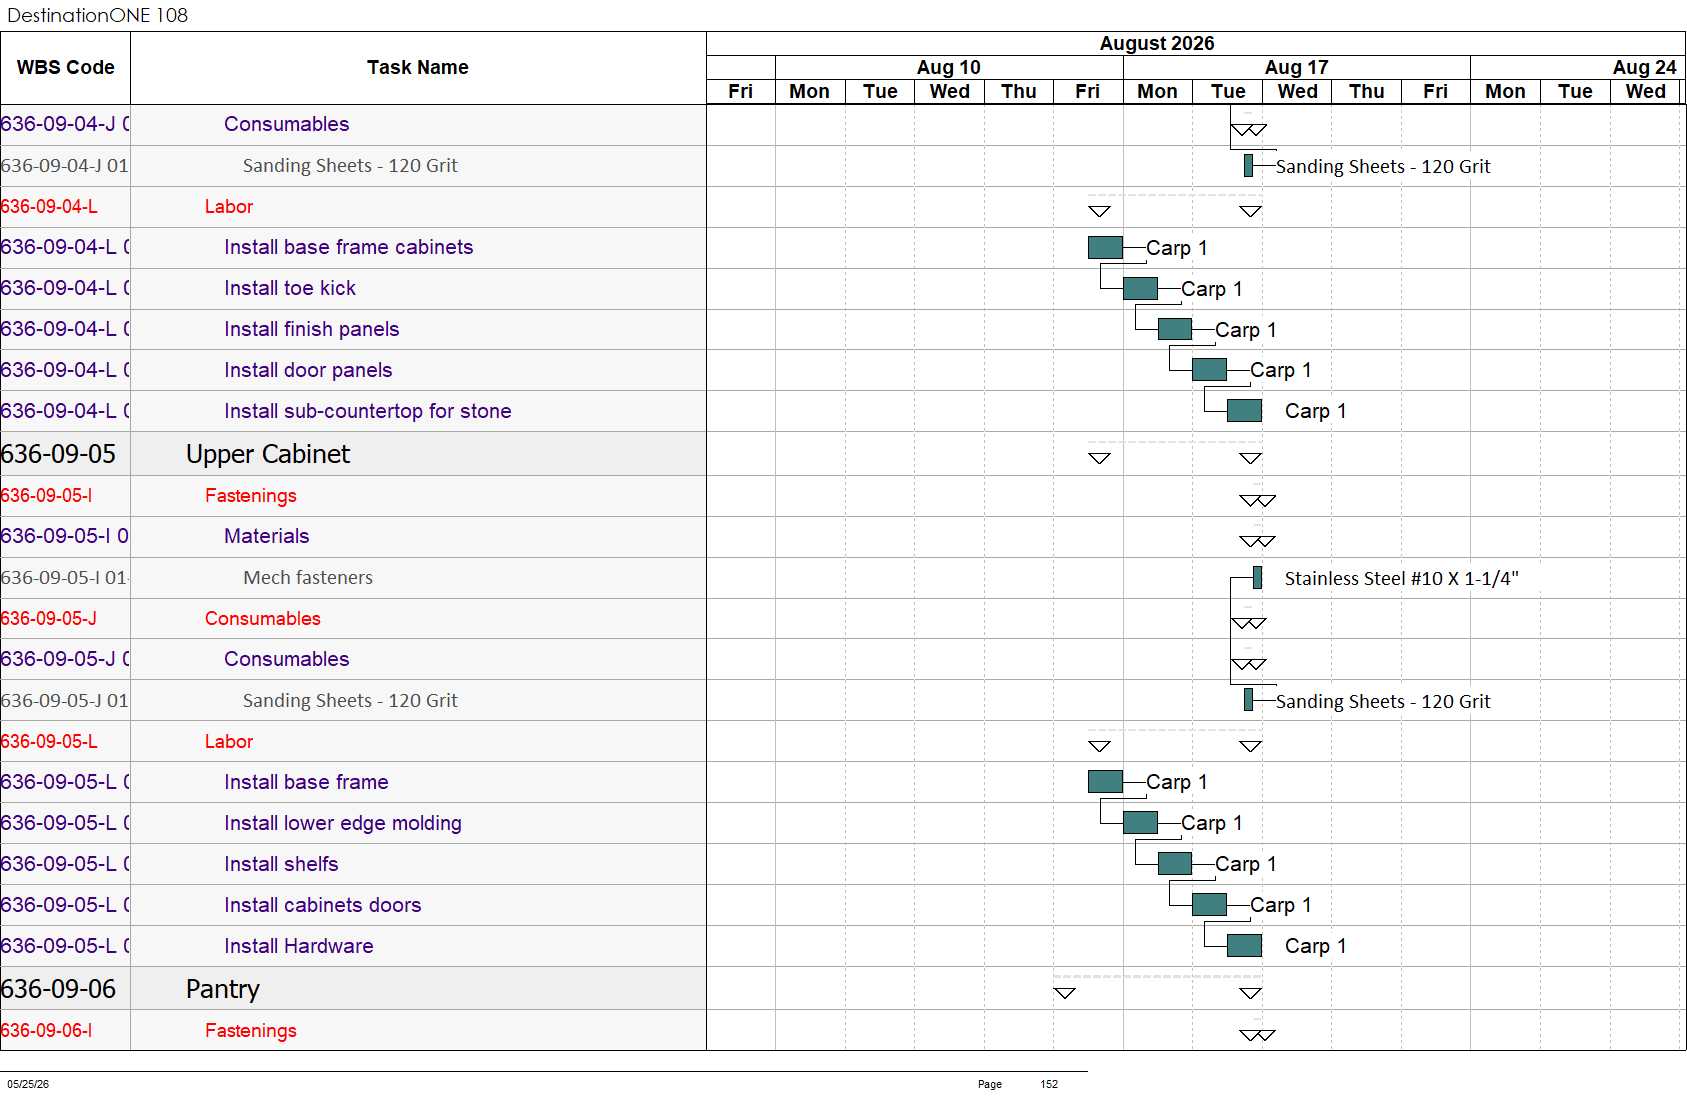Image resolution: width=1687 pixels, height=1097 pixels.
Task: Click page number 152 in footer
Action: coord(1049,1084)
